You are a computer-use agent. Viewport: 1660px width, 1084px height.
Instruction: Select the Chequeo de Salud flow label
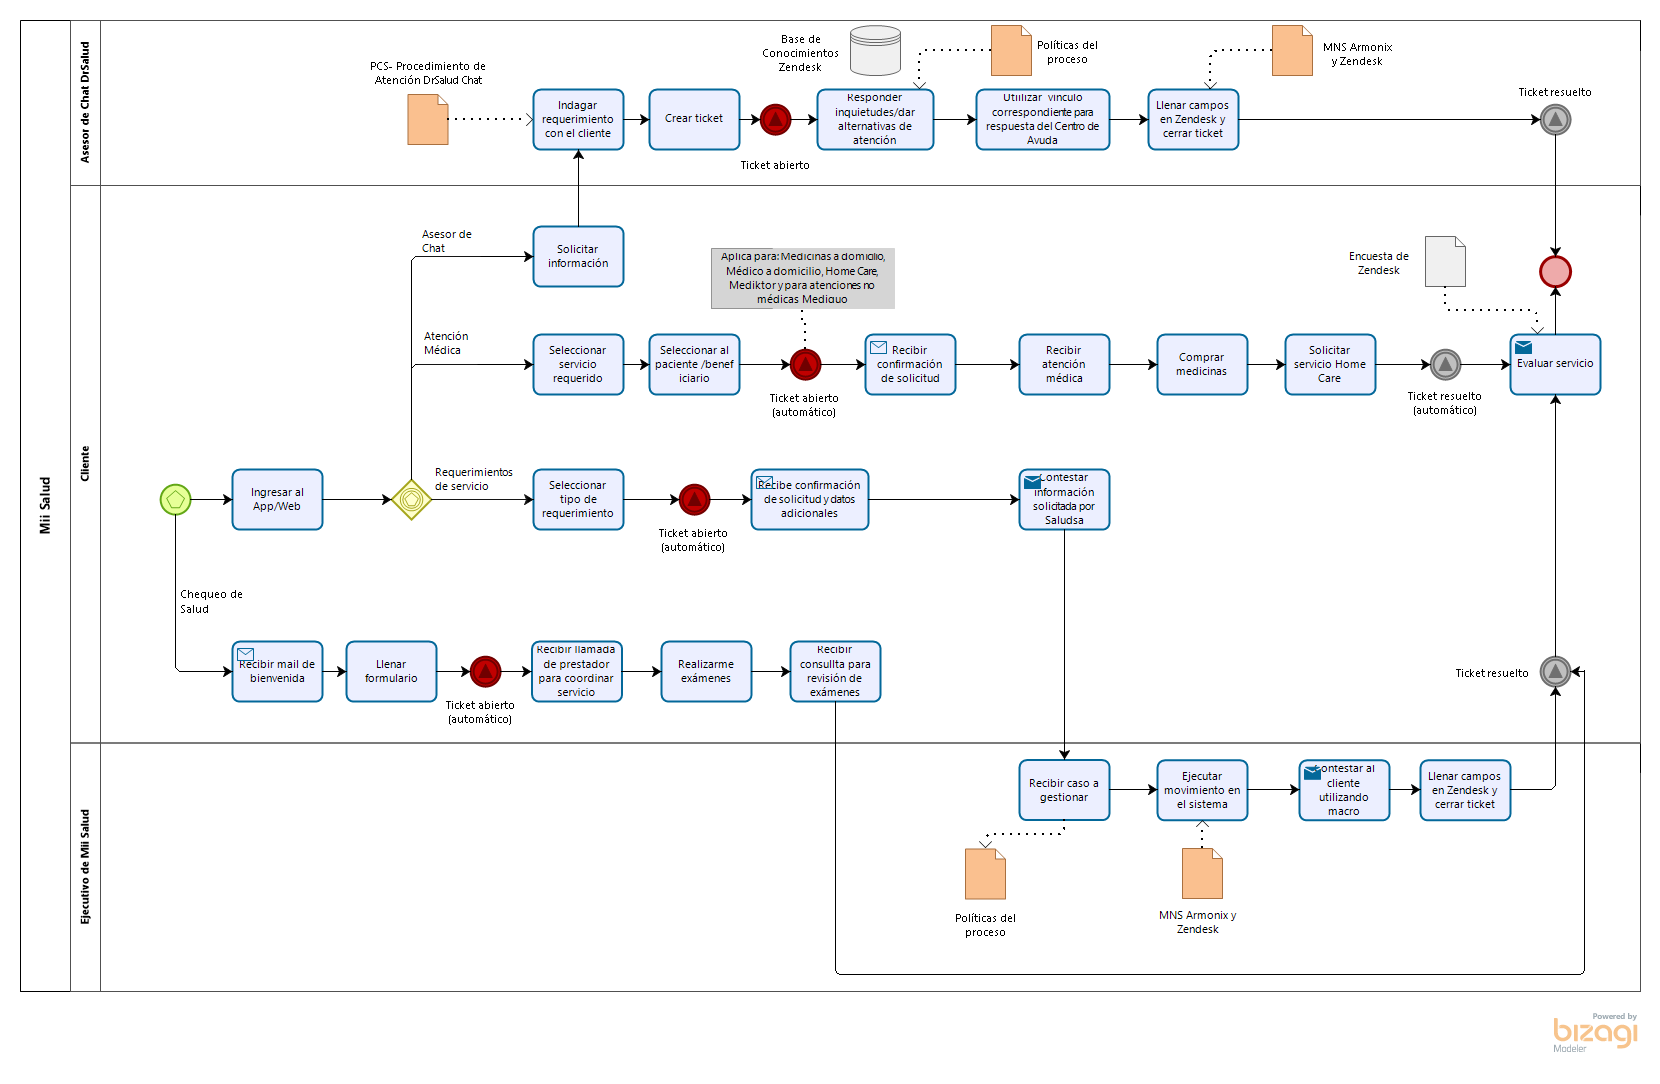tap(211, 601)
